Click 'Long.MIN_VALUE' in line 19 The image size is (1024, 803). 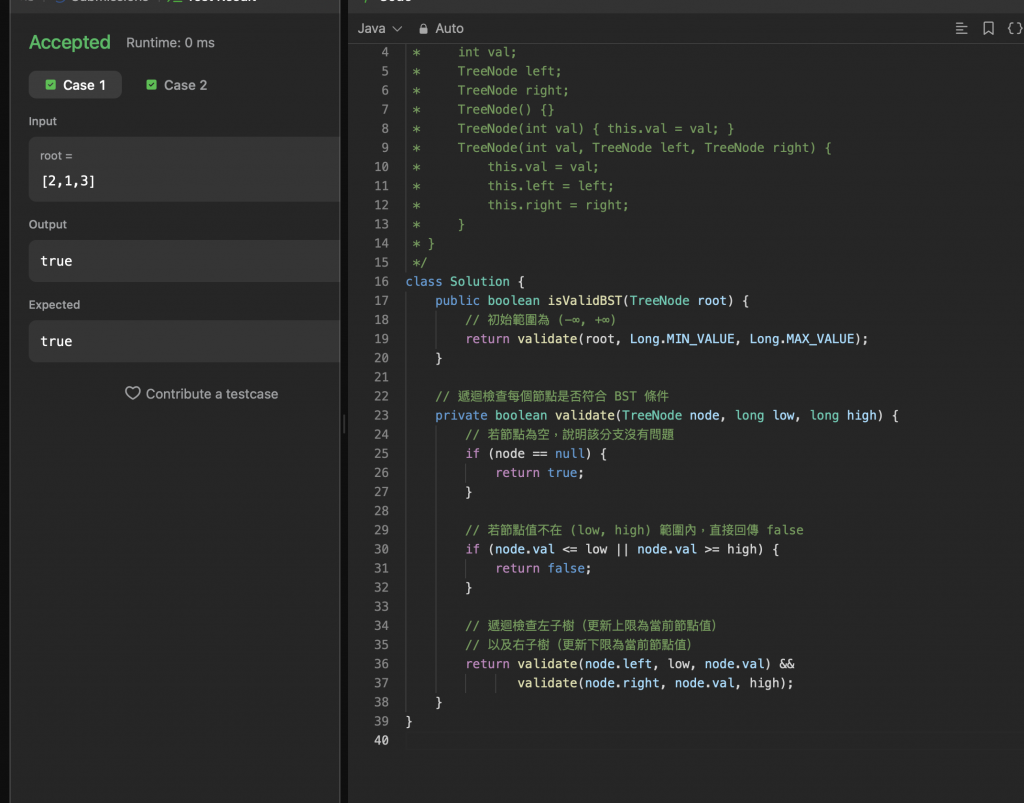click(682, 339)
